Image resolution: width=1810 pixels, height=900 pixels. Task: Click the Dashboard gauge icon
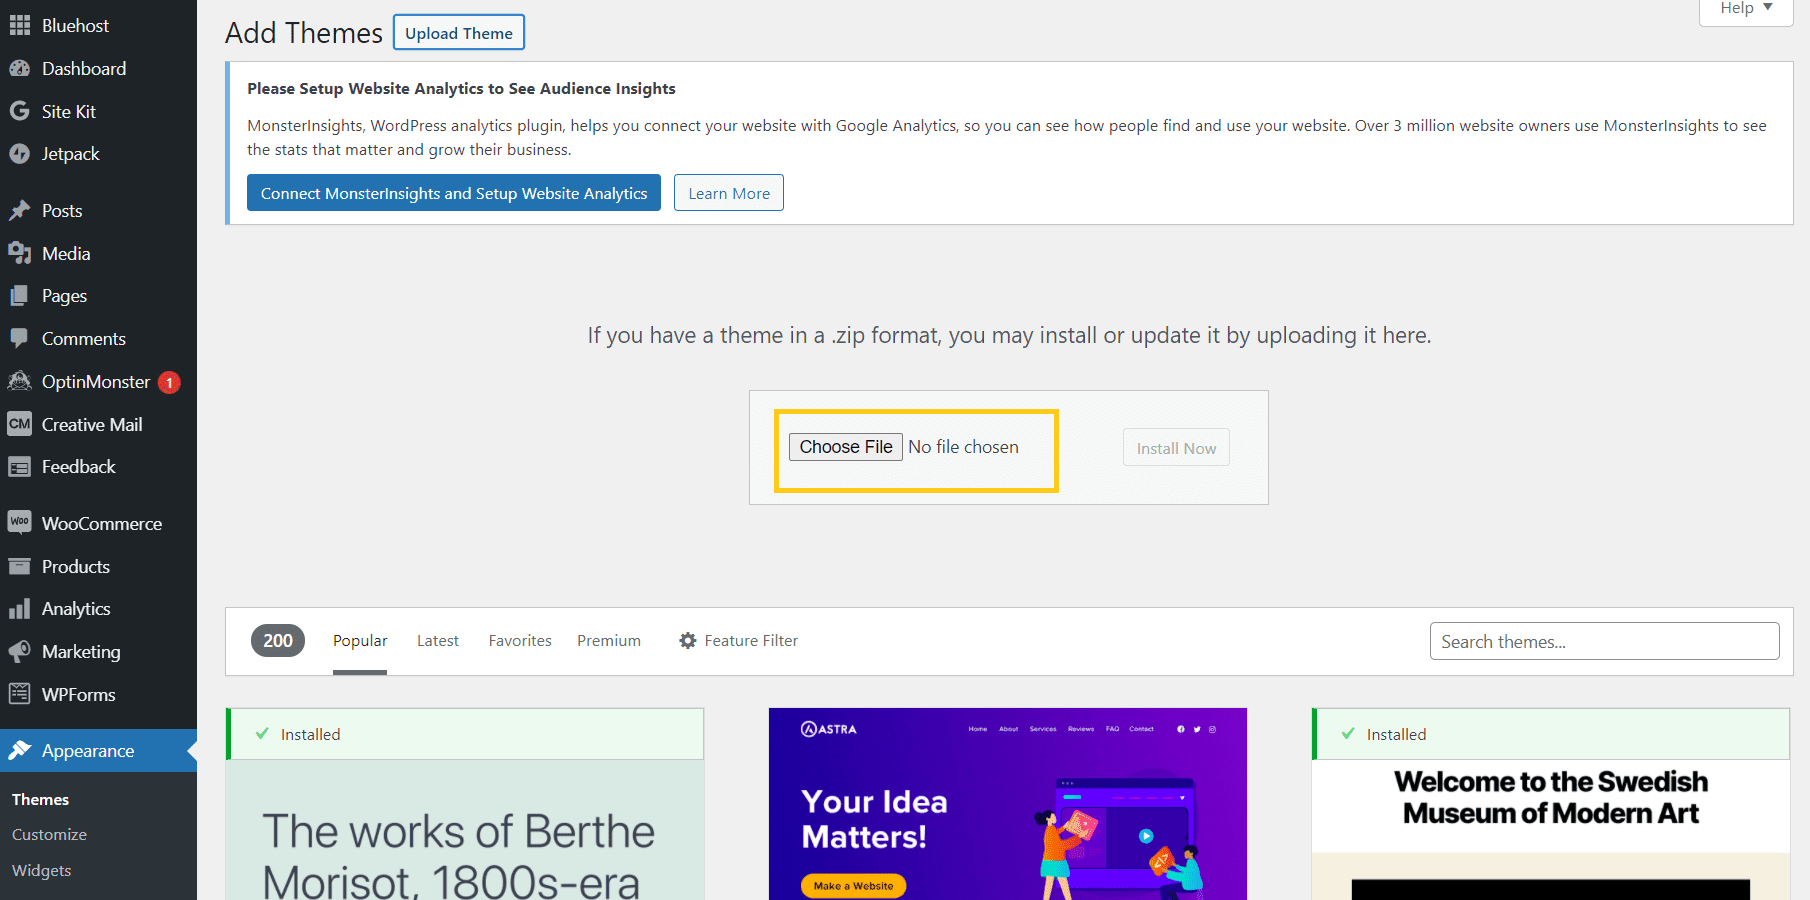pos(20,69)
